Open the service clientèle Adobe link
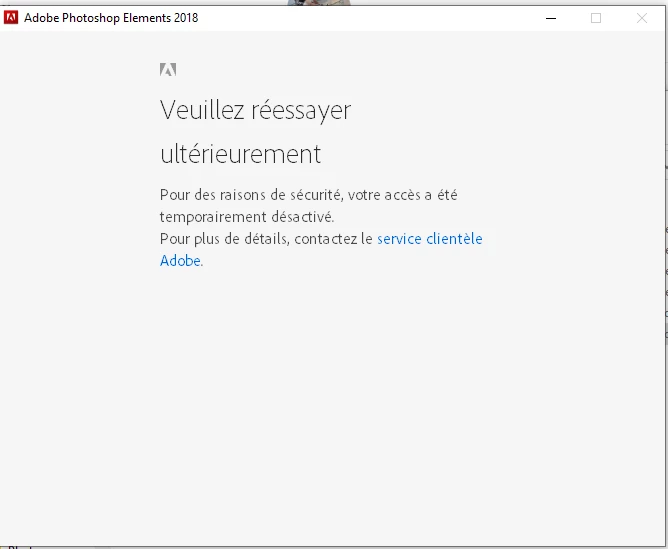668x549 pixels. coord(429,239)
